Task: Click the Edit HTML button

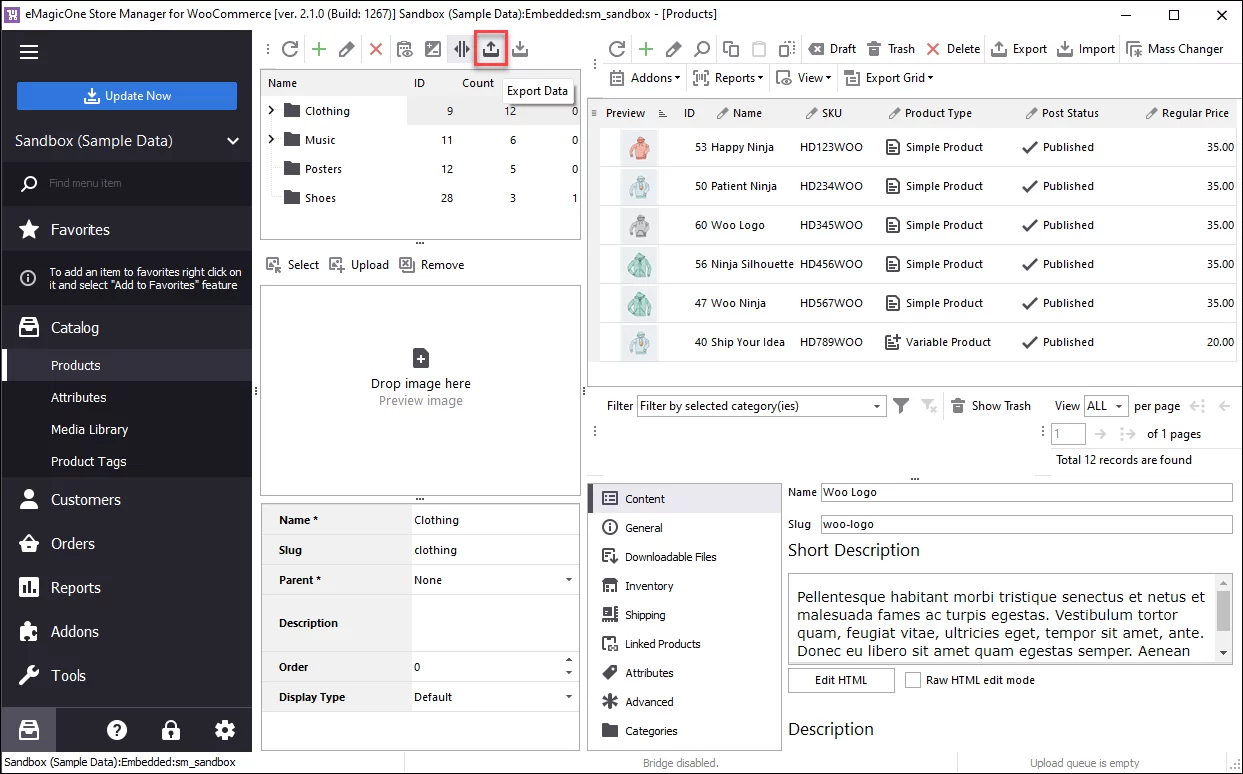Action: (840, 680)
